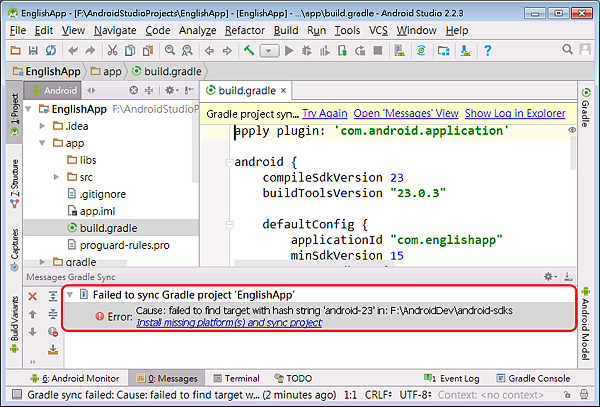Screen dimensions: 600x407
Task: Close the build.gradle editor tab
Action: pyautogui.click(x=283, y=91)
